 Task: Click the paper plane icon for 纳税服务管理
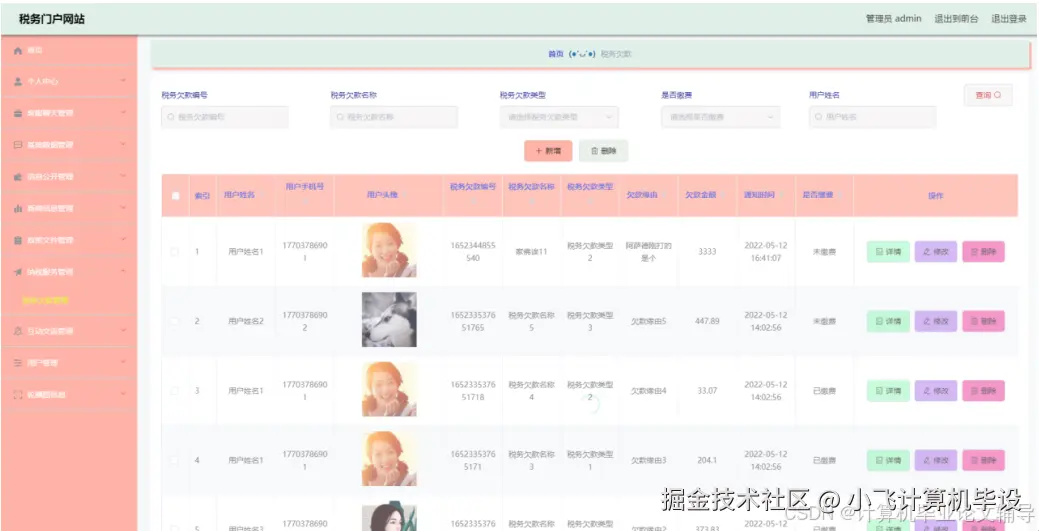18,272
